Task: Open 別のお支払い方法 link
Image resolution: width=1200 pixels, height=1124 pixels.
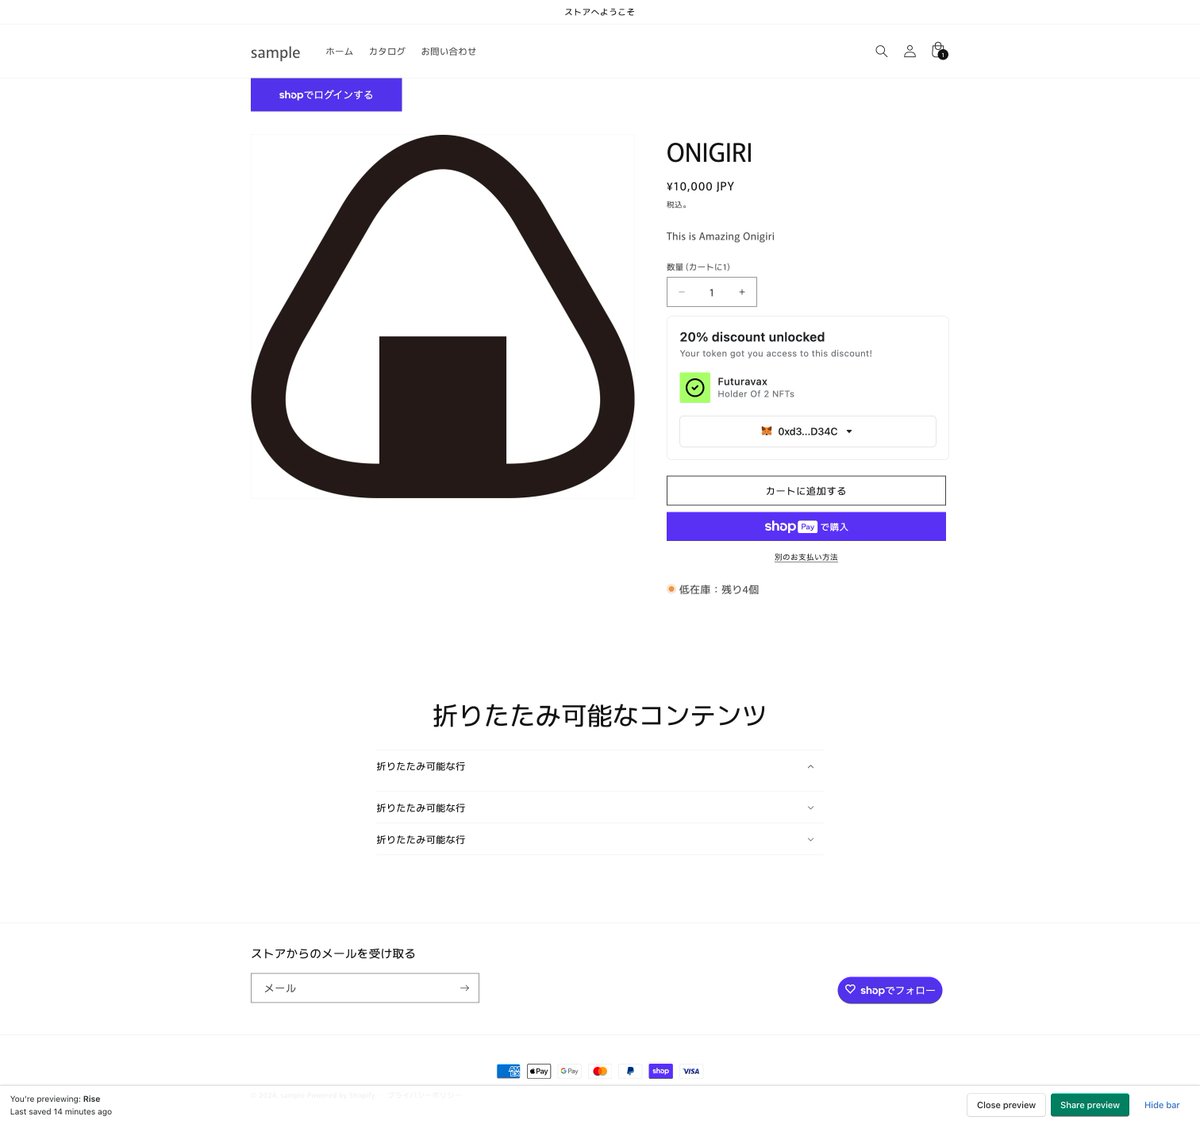Action: [806, 557]
